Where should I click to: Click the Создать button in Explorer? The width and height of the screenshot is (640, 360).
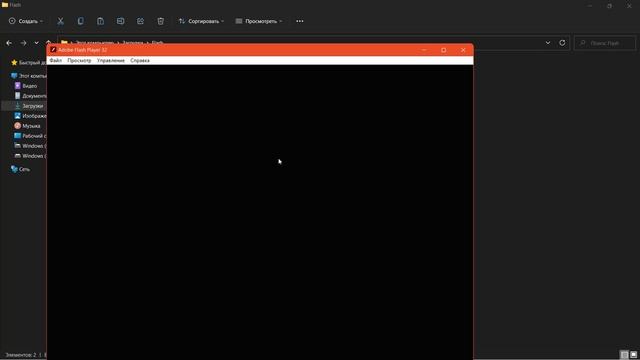tap(26, 21)
